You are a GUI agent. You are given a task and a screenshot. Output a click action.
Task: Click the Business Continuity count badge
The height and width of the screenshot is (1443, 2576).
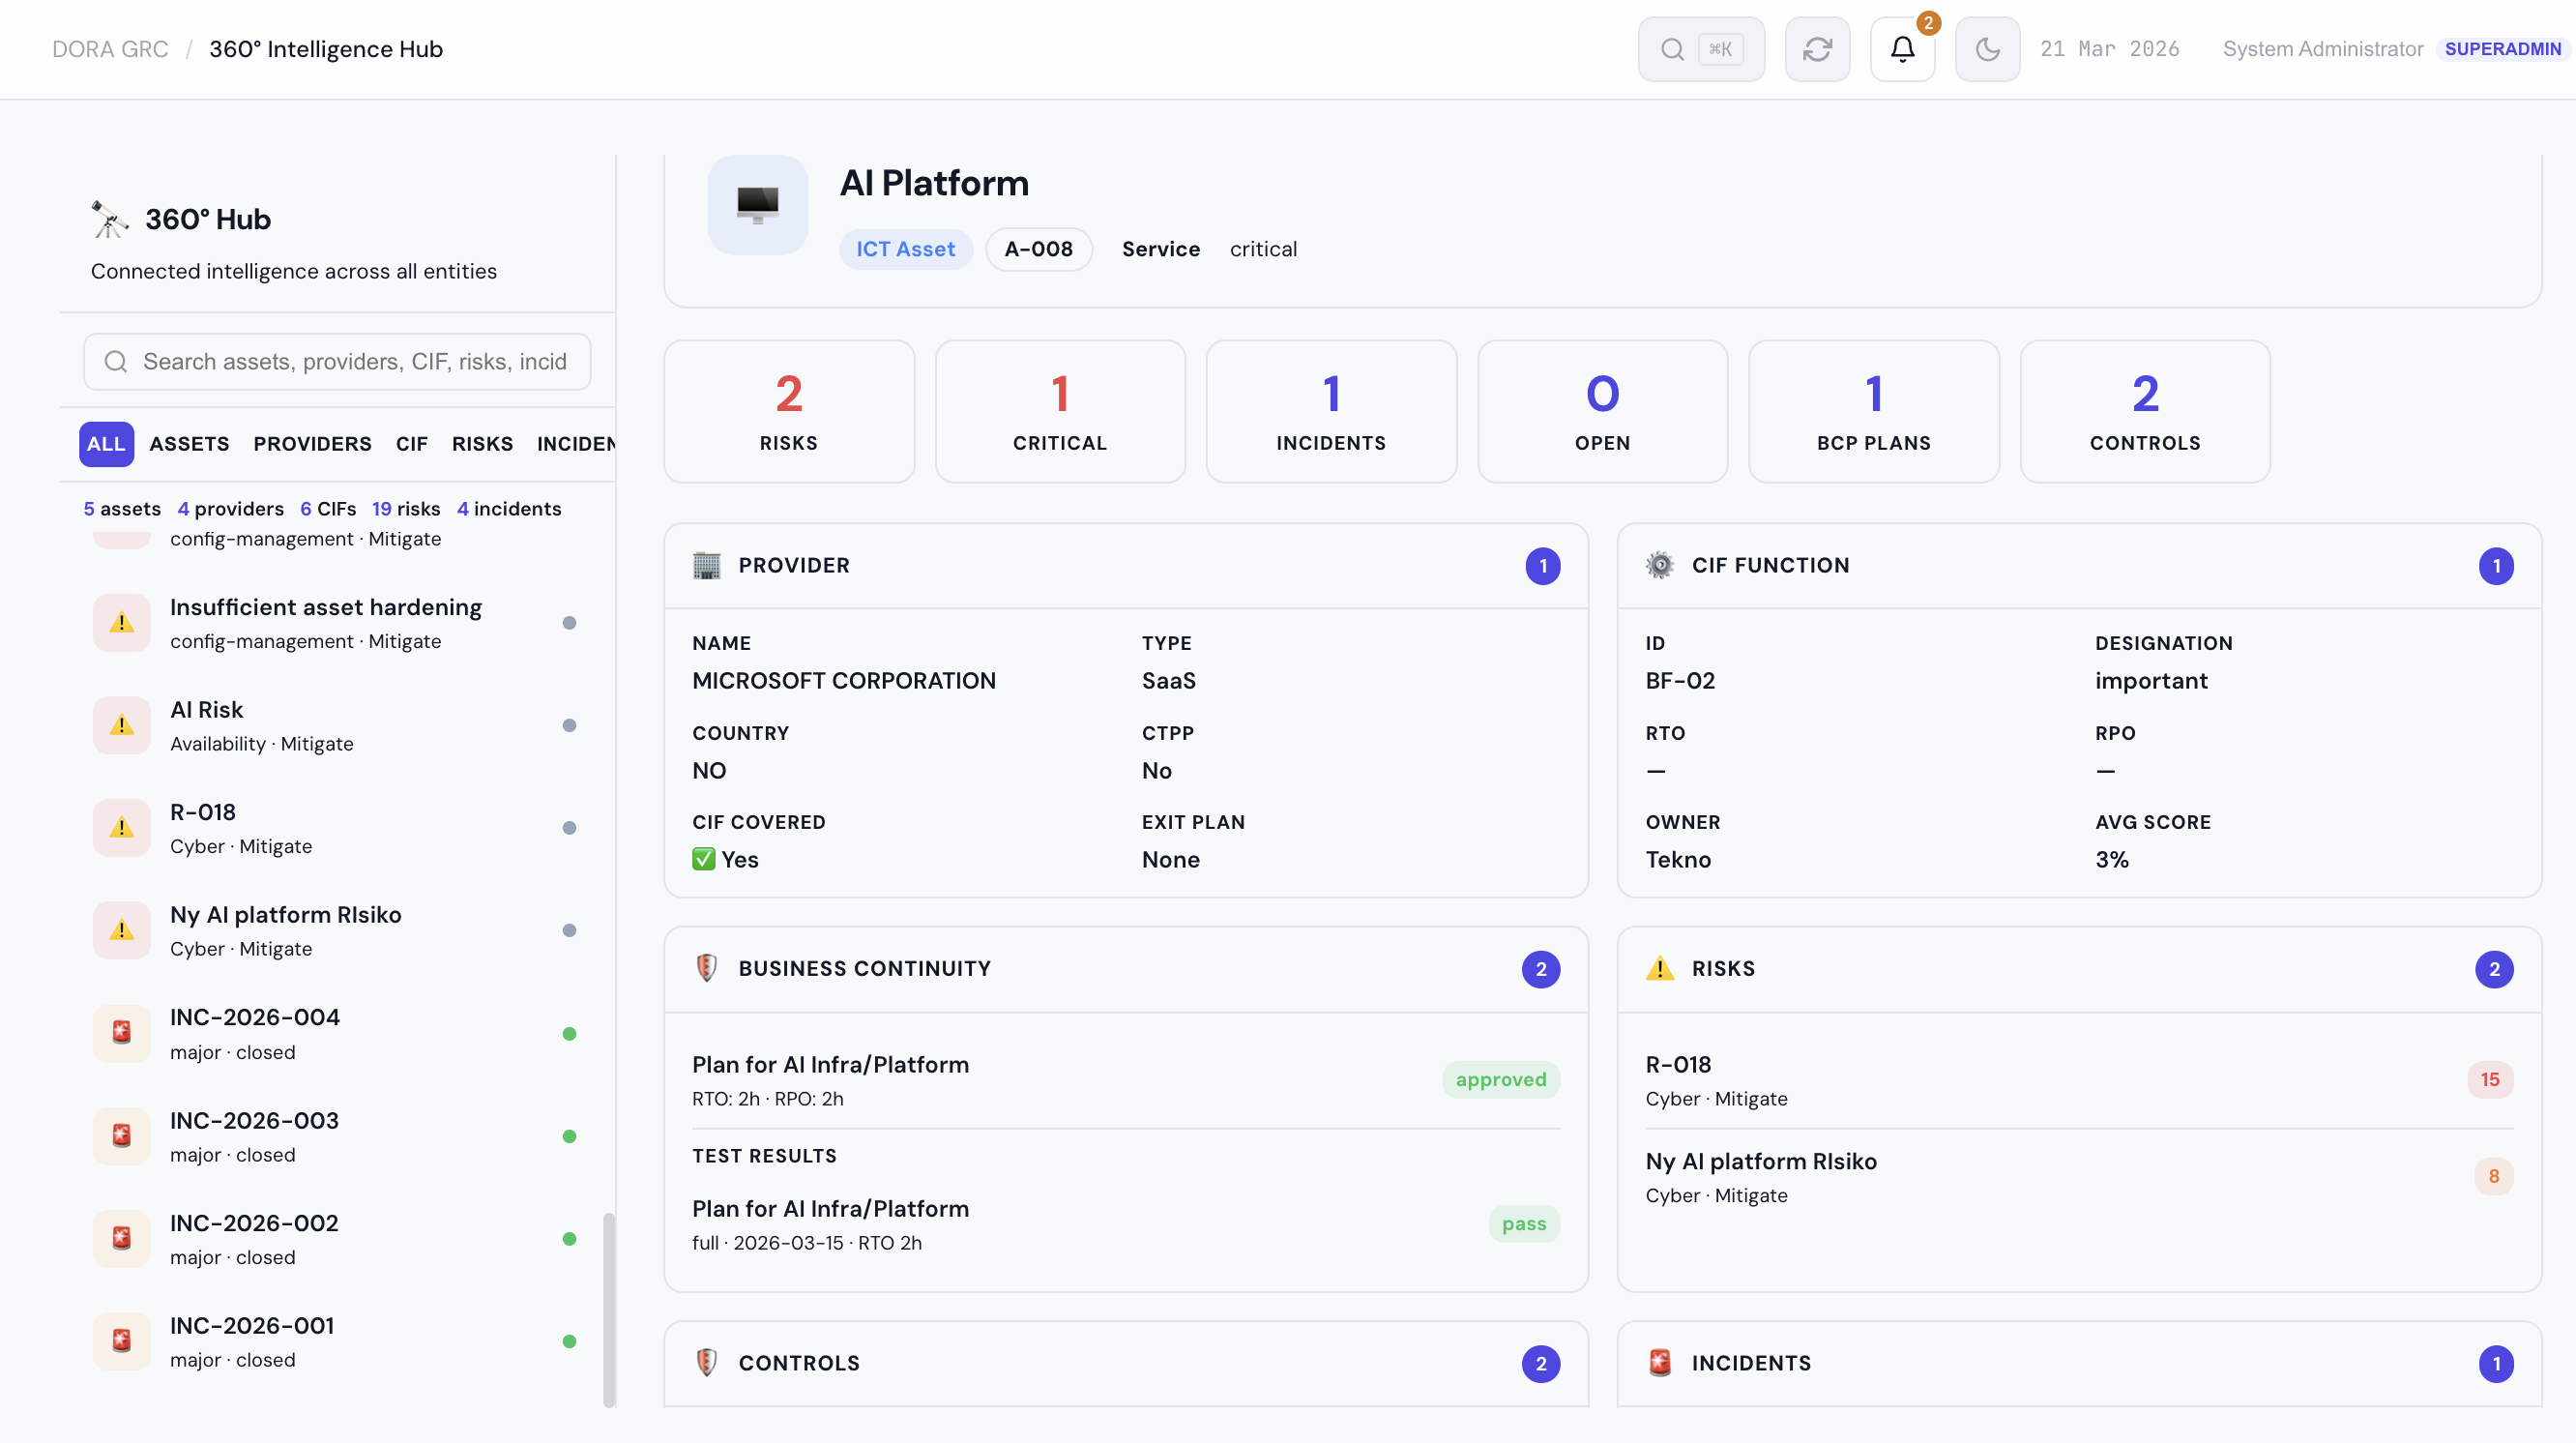coord(1541,969)
